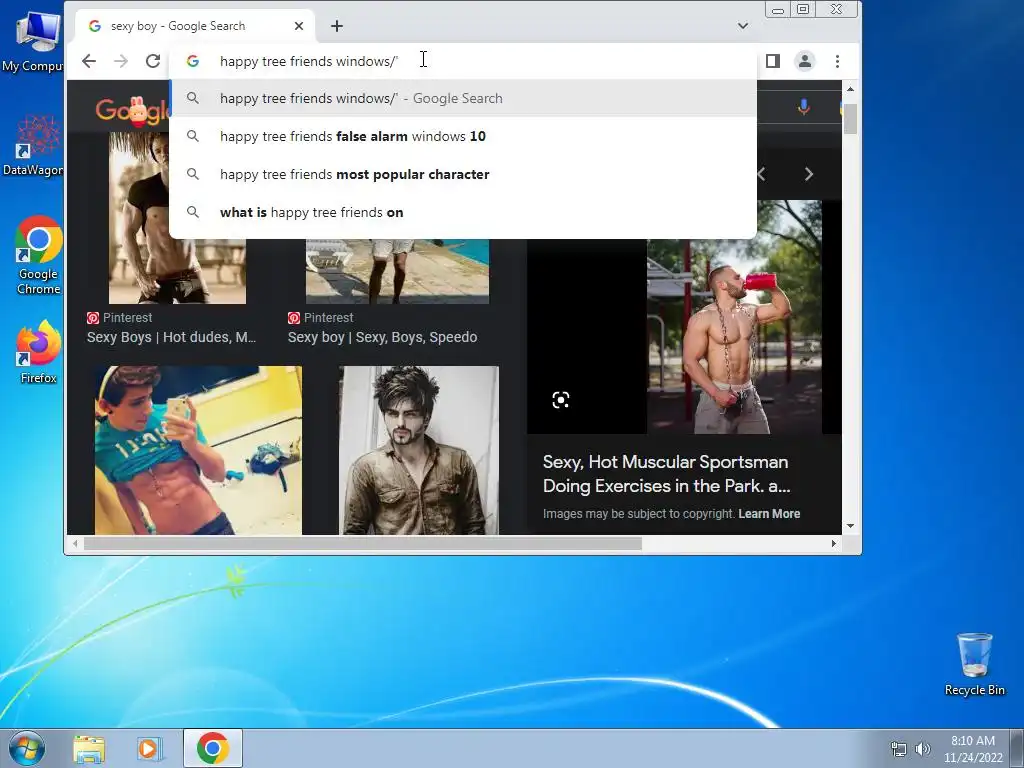Select the Firefox desktop shortcut
This screenshot has width=1024, height=768.
coord(38,352)
